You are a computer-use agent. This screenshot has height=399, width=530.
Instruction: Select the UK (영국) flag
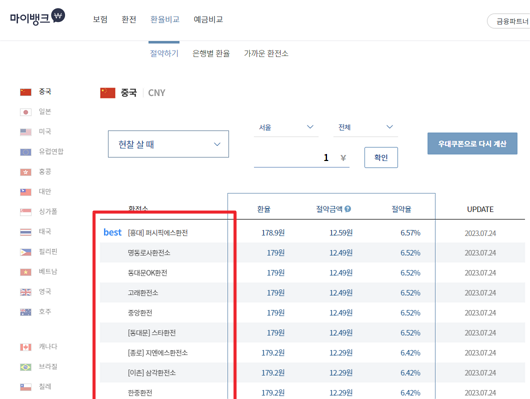pyautogui.click(x=26, y=292)
